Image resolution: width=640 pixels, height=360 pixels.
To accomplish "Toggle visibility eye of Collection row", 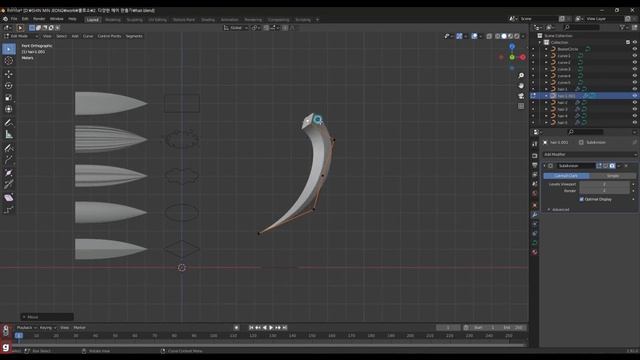I will coord(634,42).
